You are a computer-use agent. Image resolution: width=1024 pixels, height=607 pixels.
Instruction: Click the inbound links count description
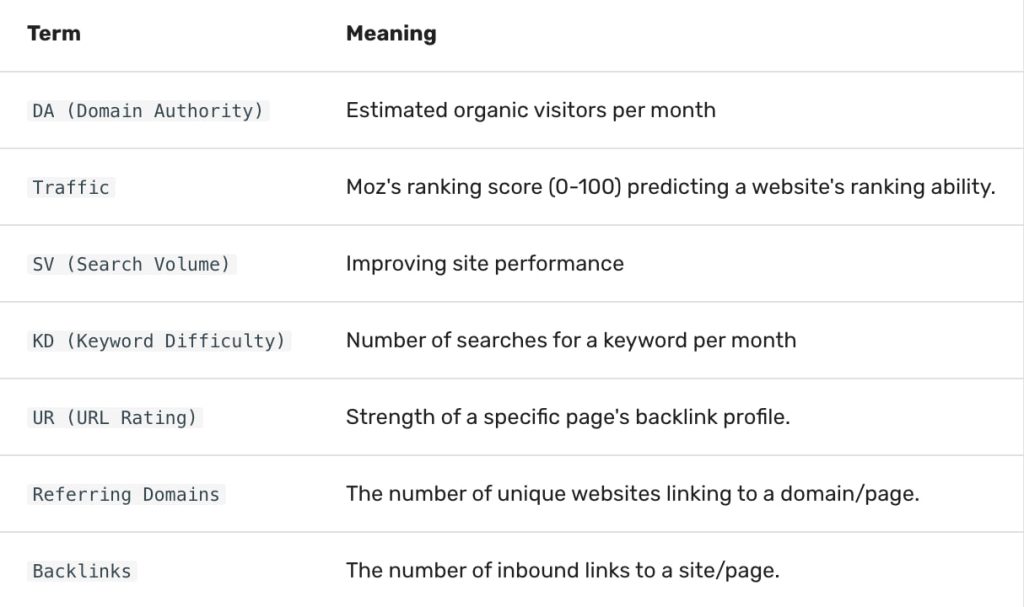tap(562, 571)
